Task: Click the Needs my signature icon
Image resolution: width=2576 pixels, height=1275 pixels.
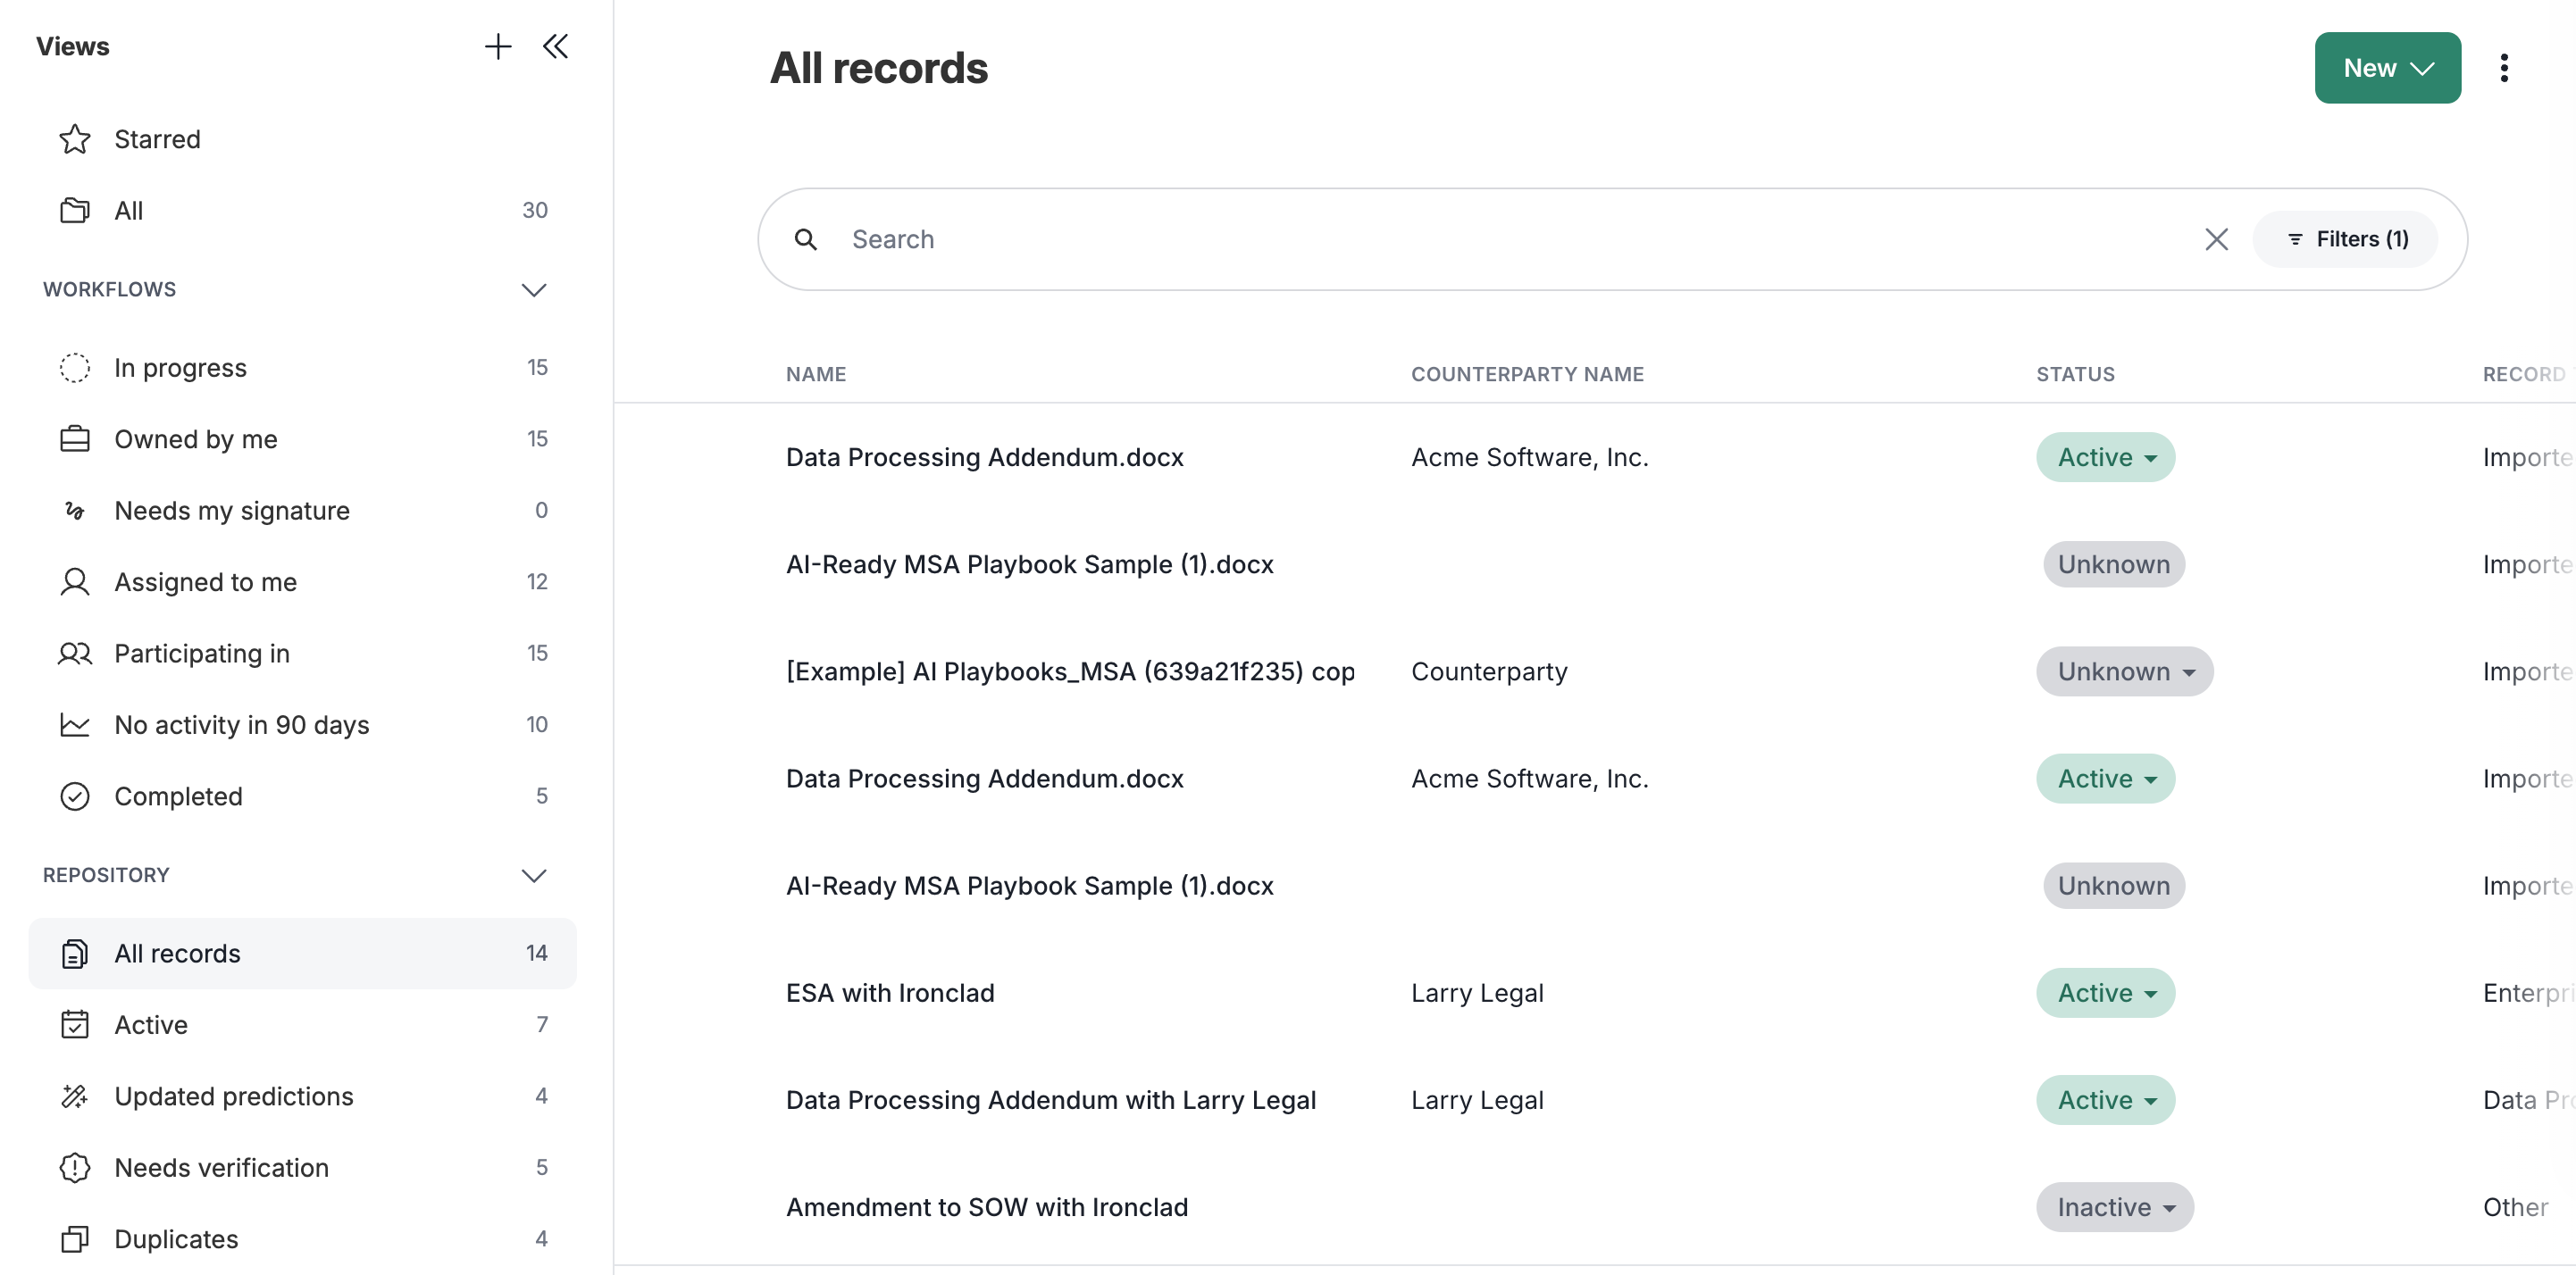Action: pos(75,510)
